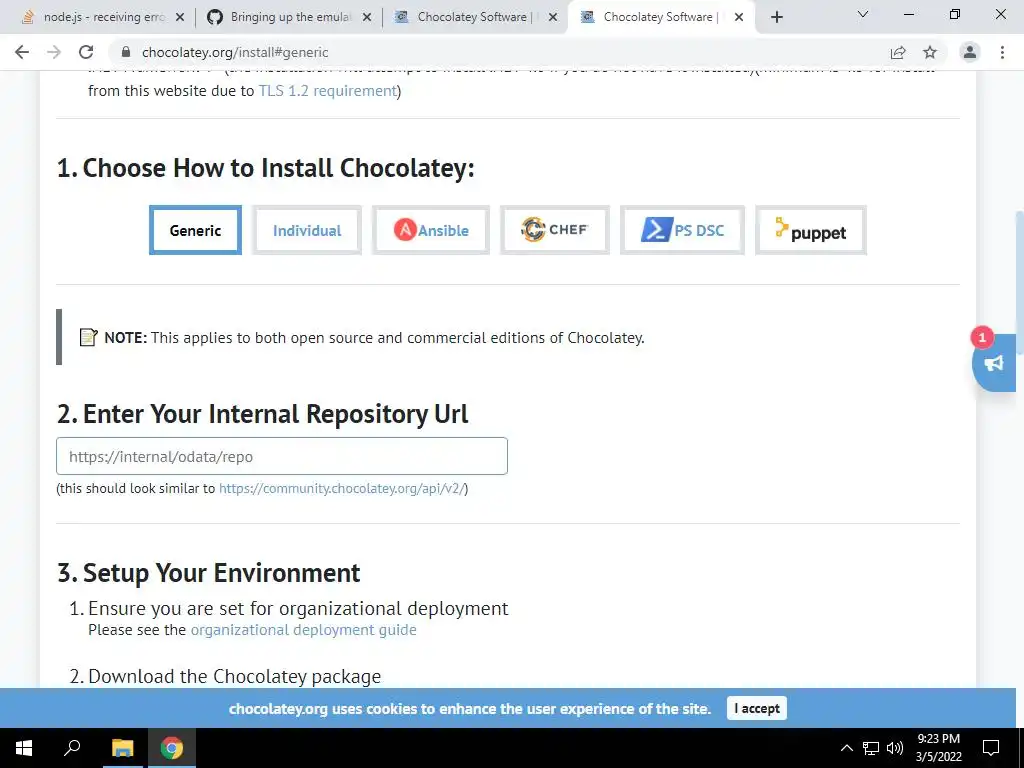This screenshot has height=768, width=1024.
Task: Open a new browser tab
Action: tap(776, 17)
